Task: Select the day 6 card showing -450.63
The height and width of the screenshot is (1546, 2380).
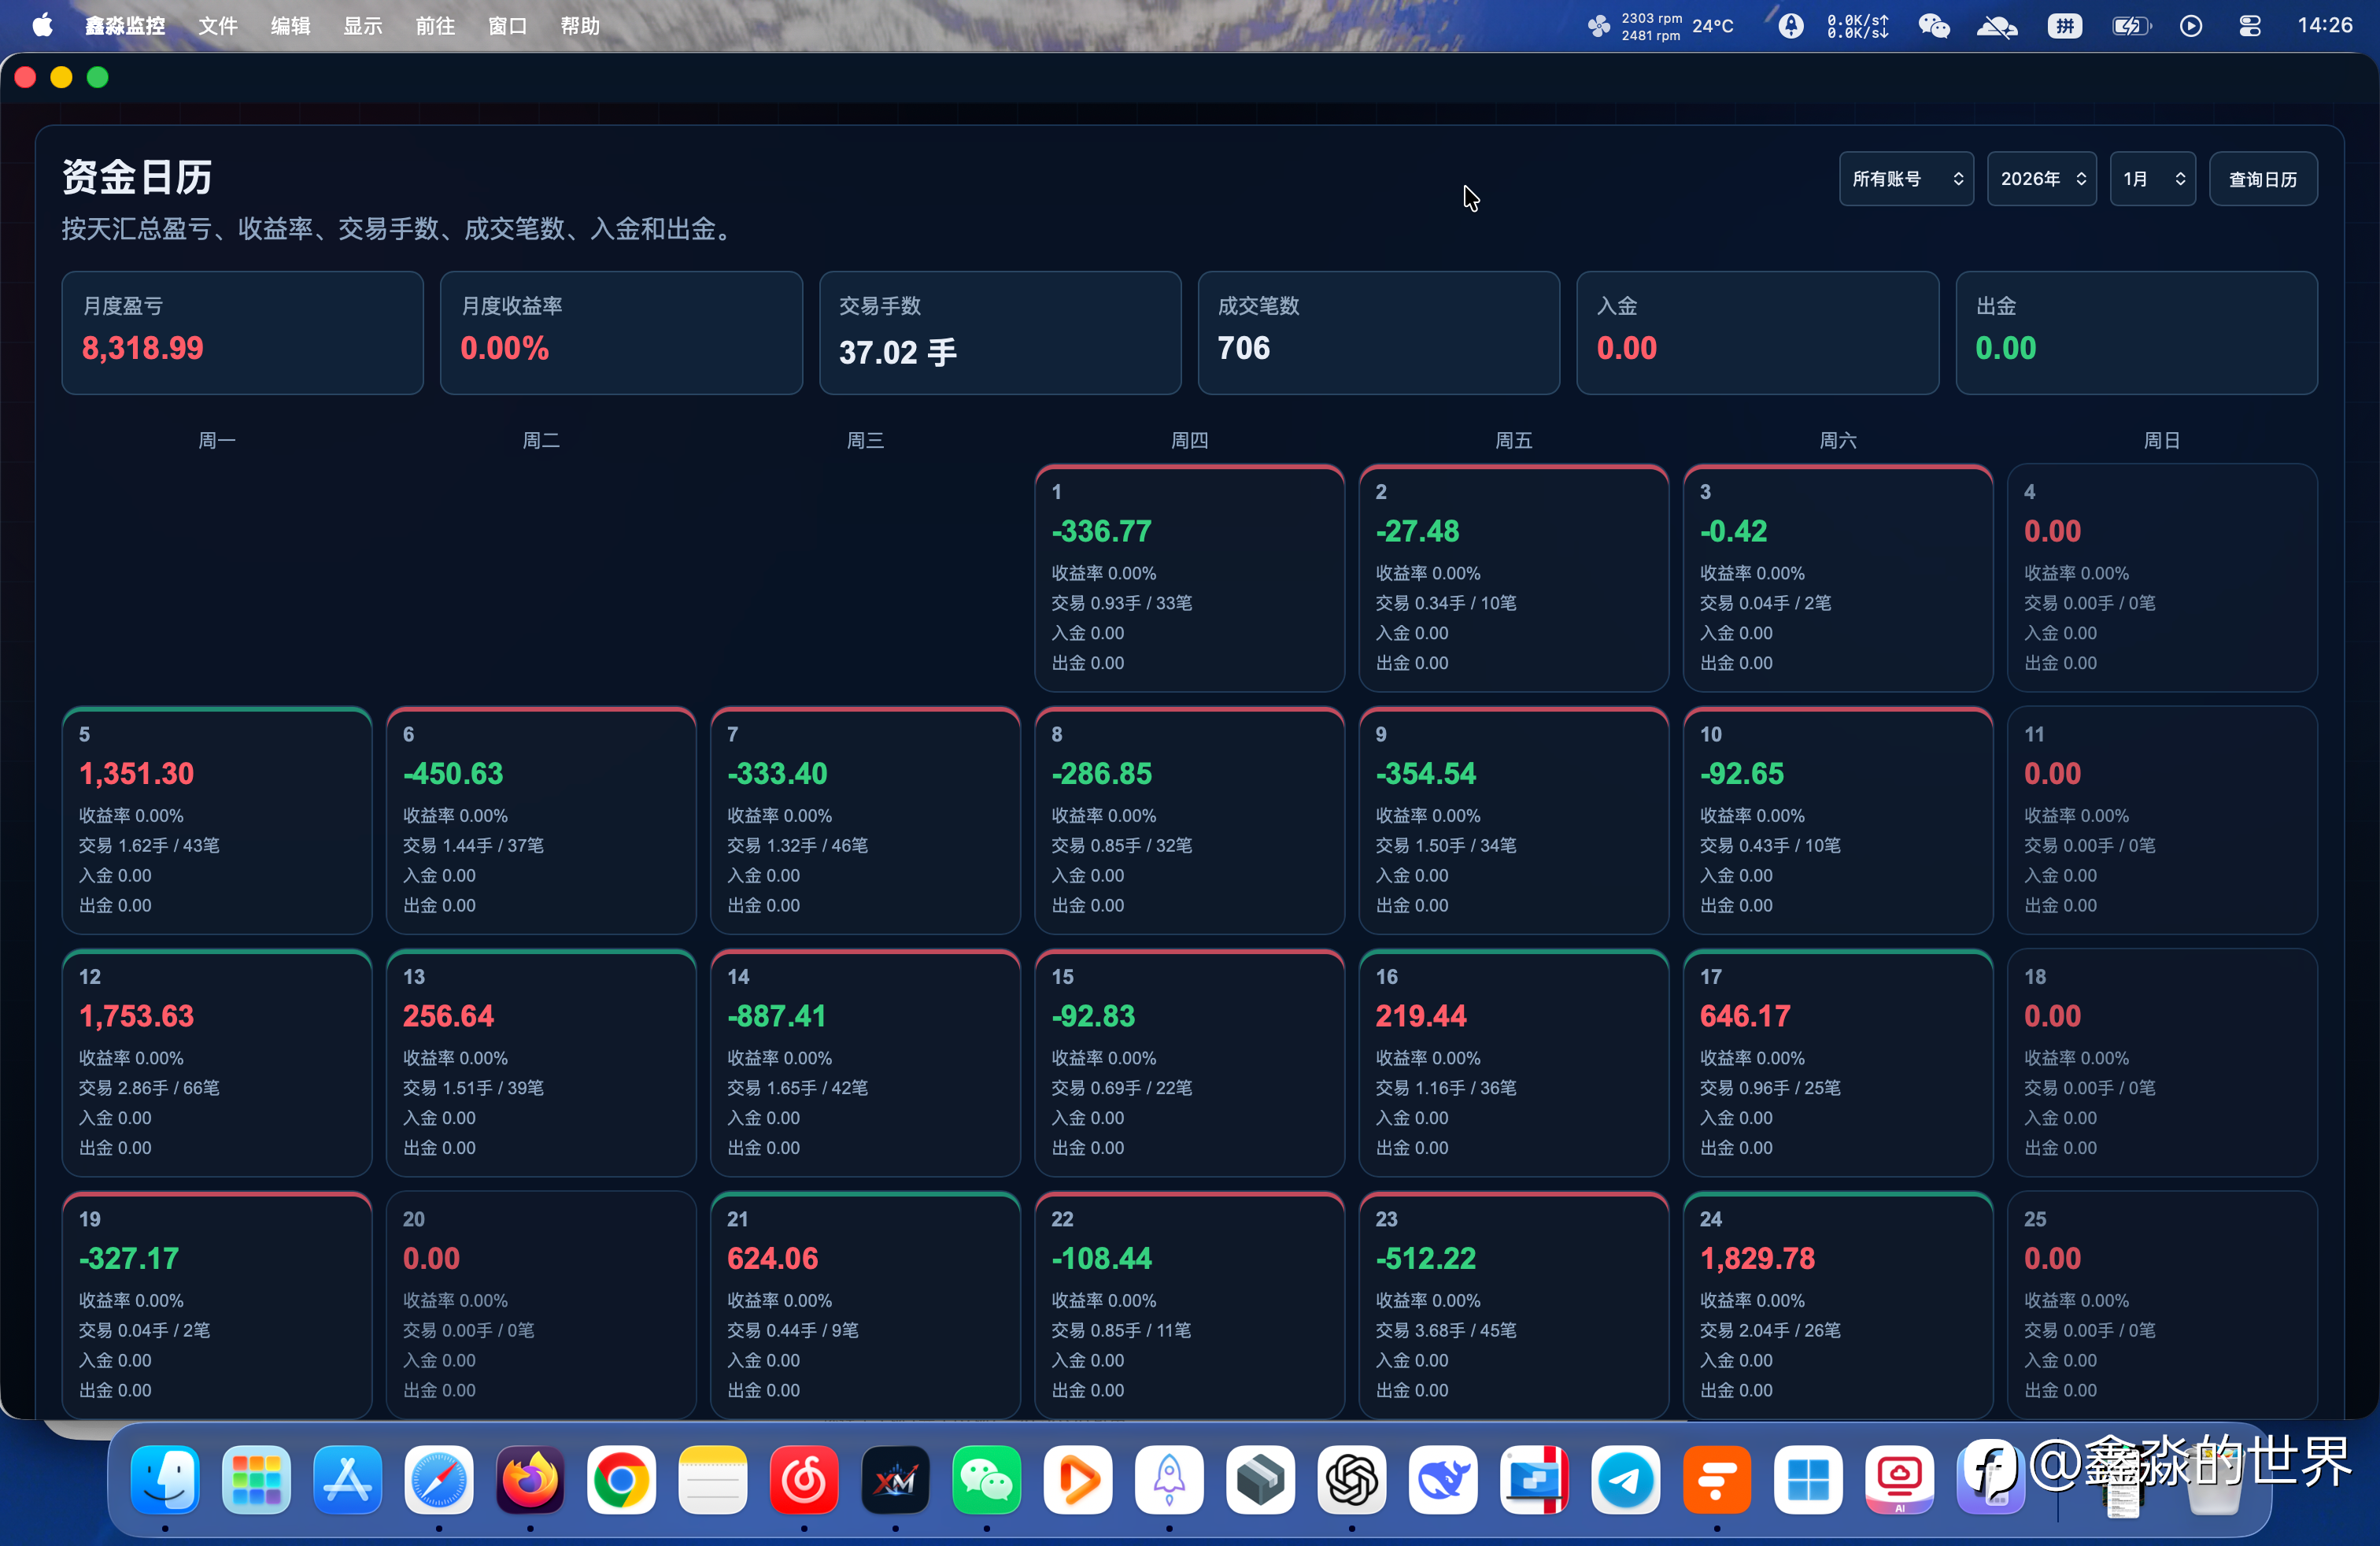Action: tap(541, 820)
